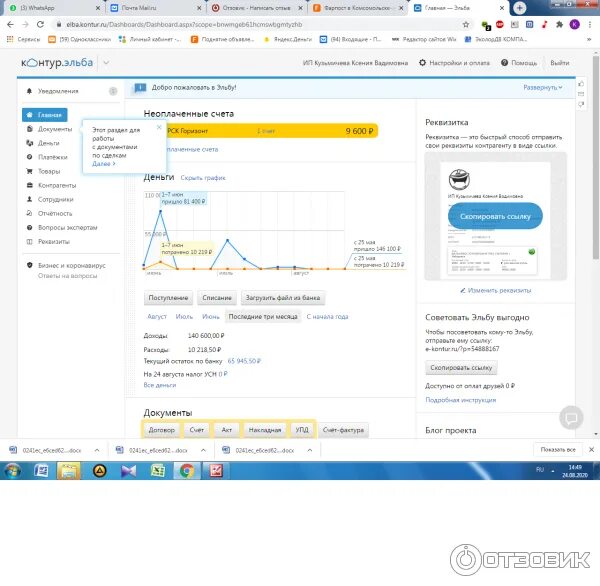Select the Июнь period filter
This screenshot has height=586, width=600.
(x=211, y=317)
